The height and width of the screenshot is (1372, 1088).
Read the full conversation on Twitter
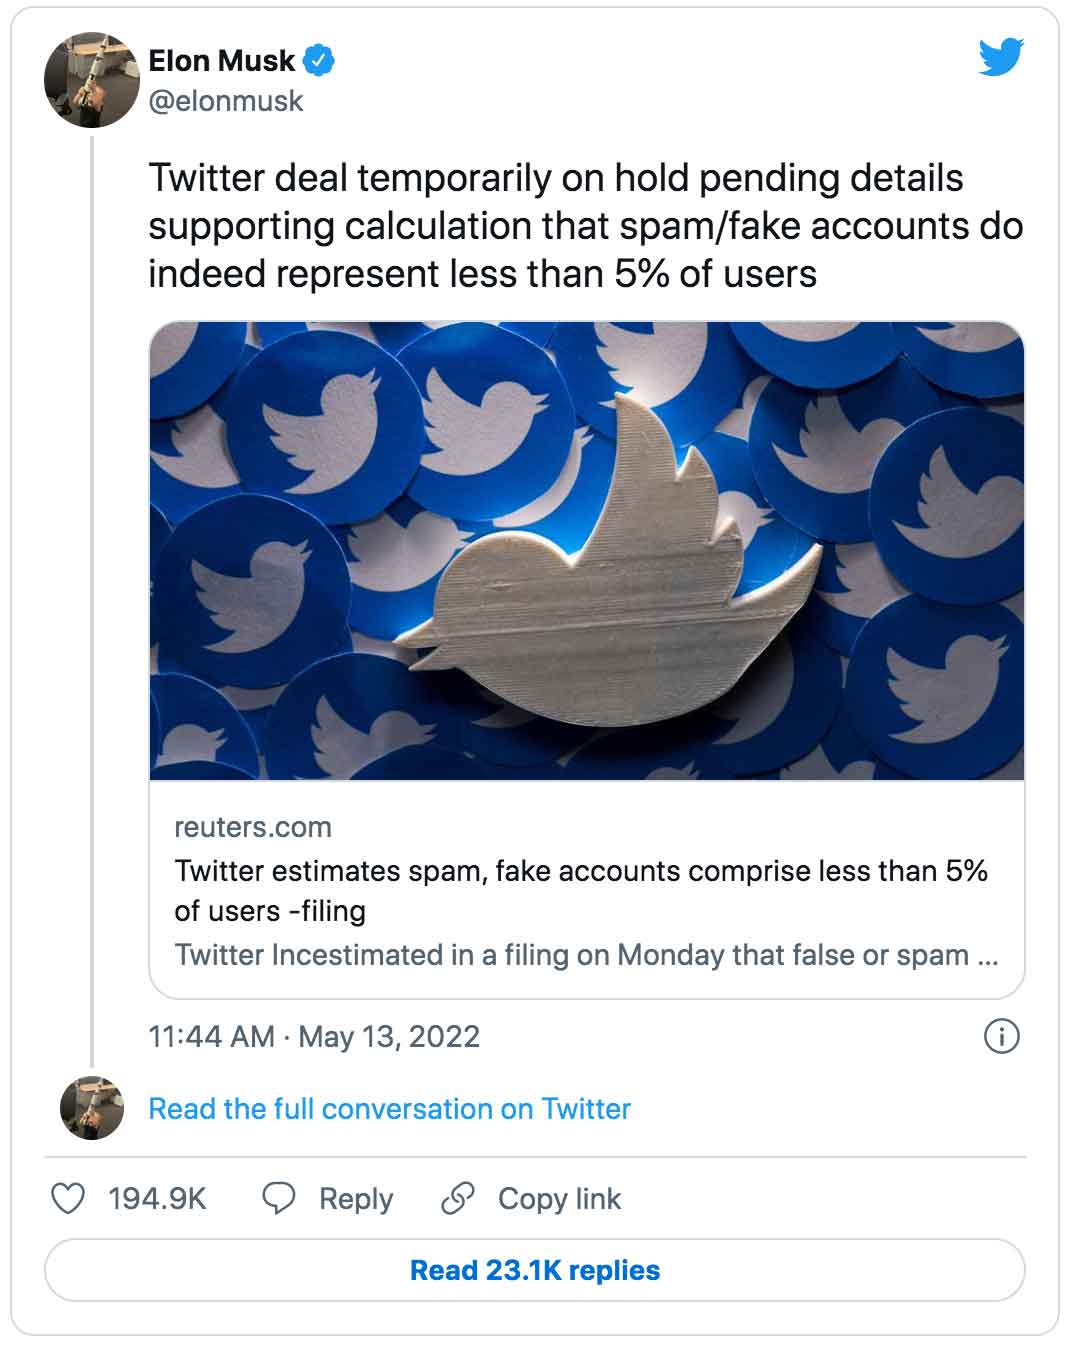389,1109
